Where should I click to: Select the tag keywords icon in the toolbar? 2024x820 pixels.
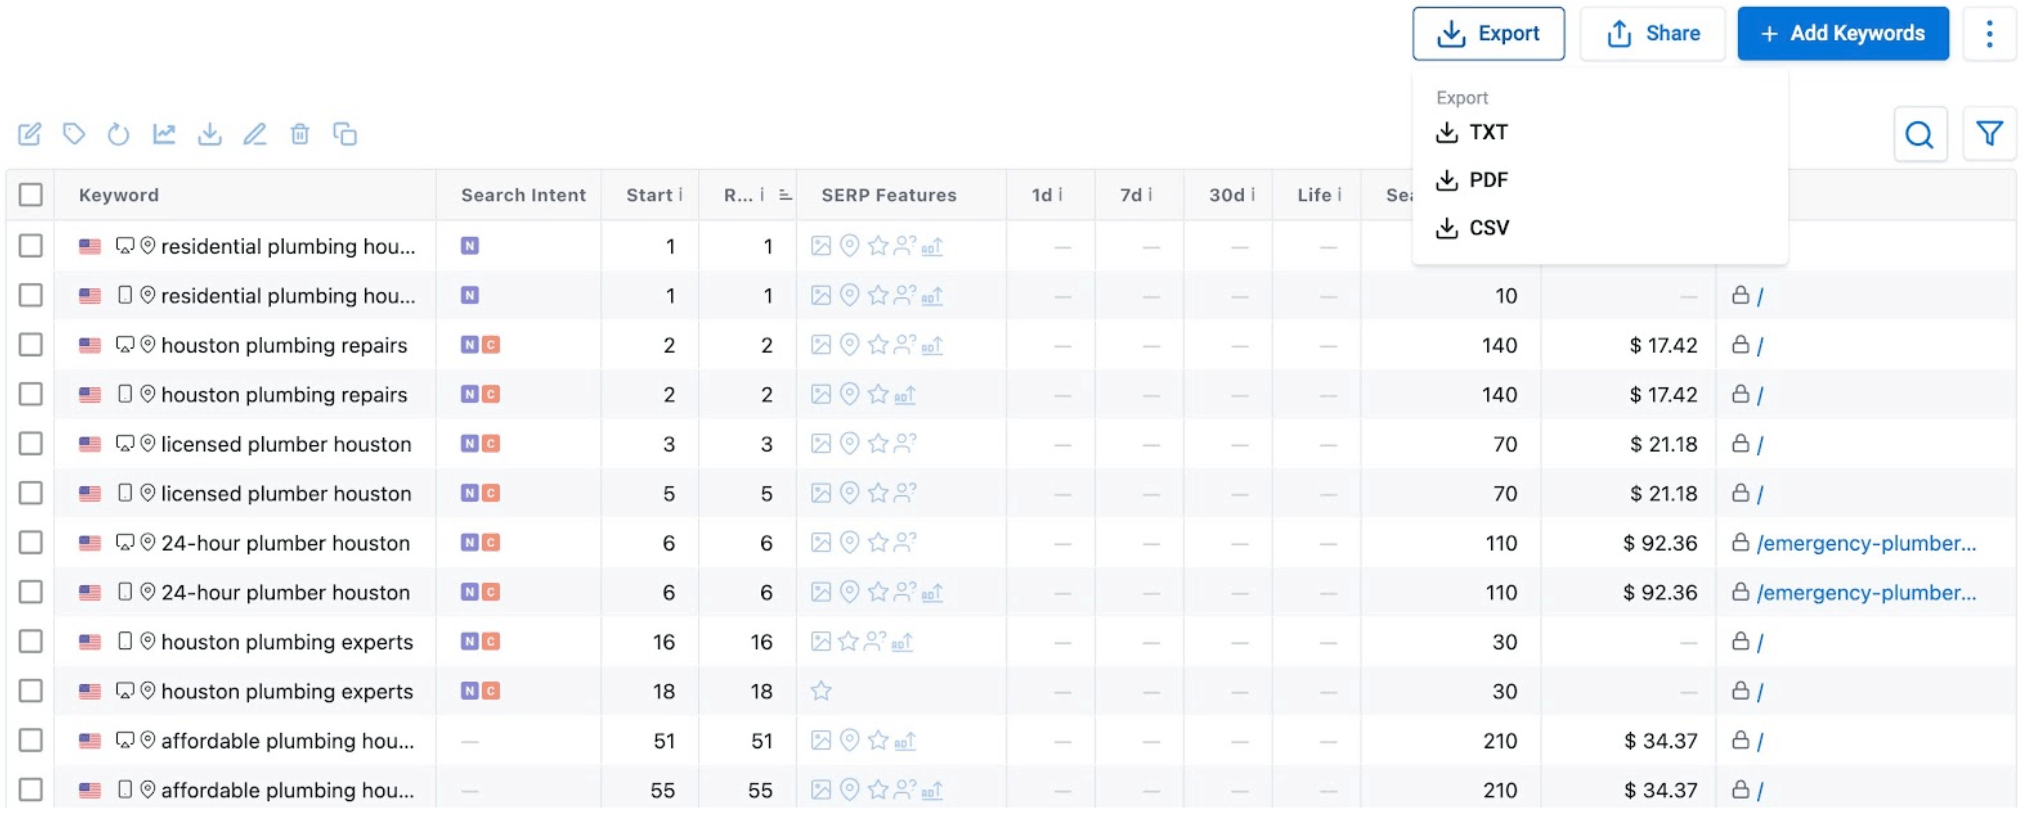click(x=74, y=133)
